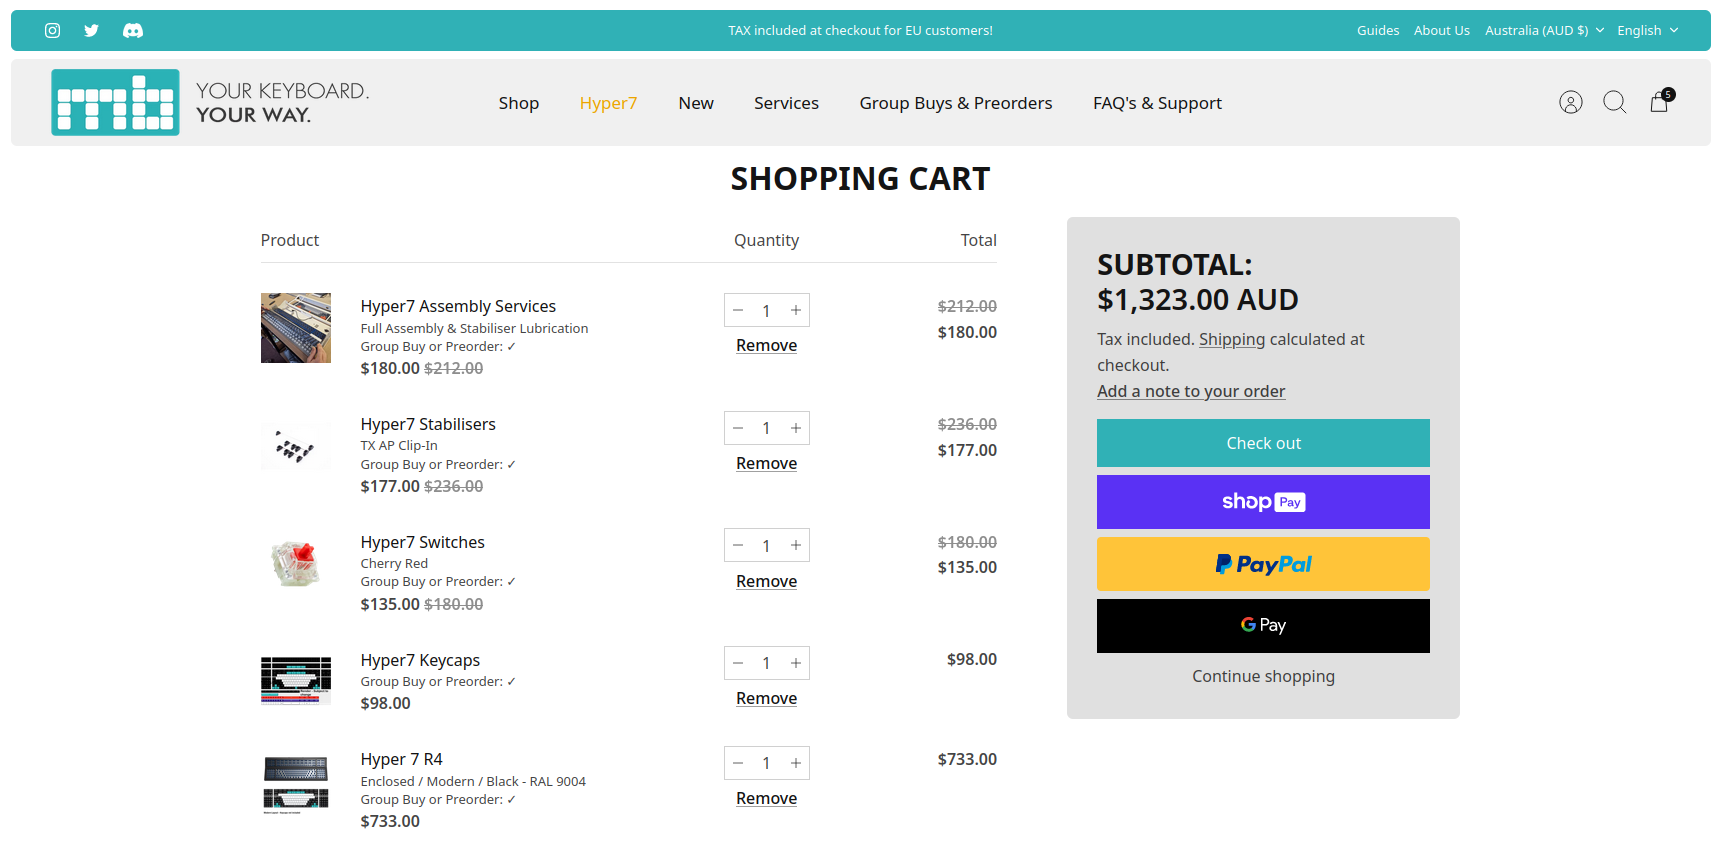Click Hyper7 Stabilisers quantity field
The width and height of the screenshot is (1721, 846).
pyautogui.click(x=767, y=428)
